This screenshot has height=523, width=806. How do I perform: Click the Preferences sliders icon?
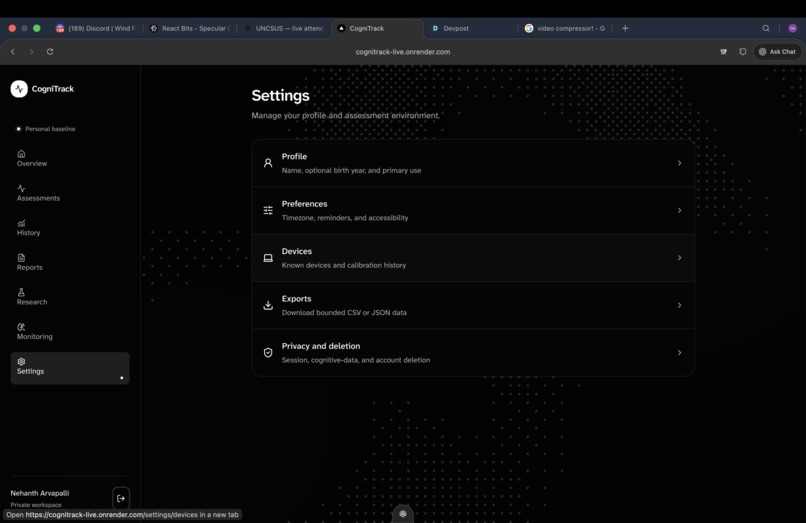(268, 210)
